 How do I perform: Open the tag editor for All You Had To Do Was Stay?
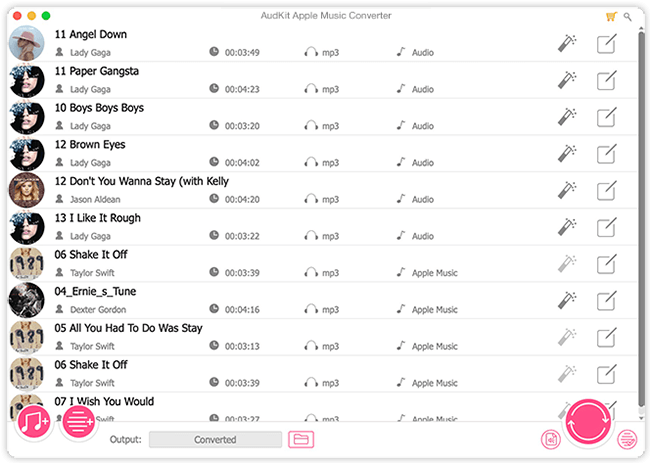click(x=606, y=337)
